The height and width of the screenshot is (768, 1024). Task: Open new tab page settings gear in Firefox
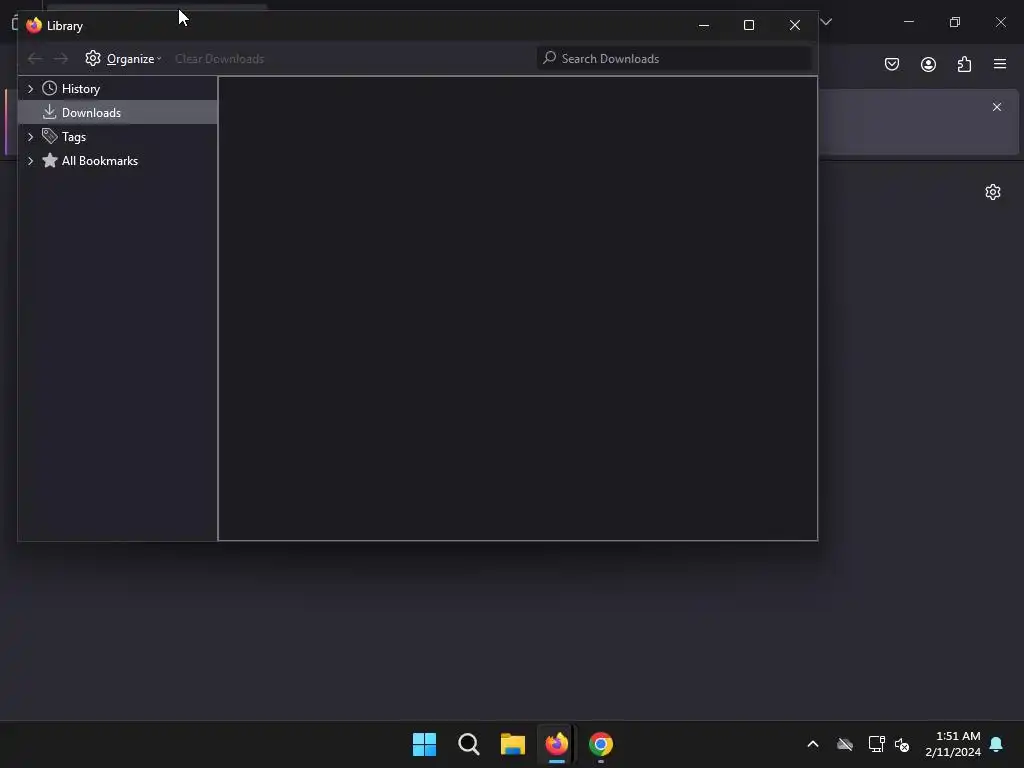[x=993, y=192]
